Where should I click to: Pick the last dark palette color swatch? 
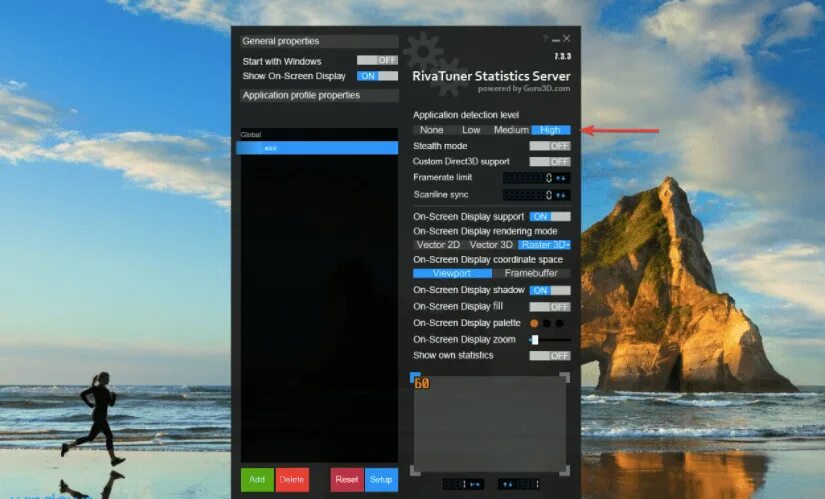(559, 323)
